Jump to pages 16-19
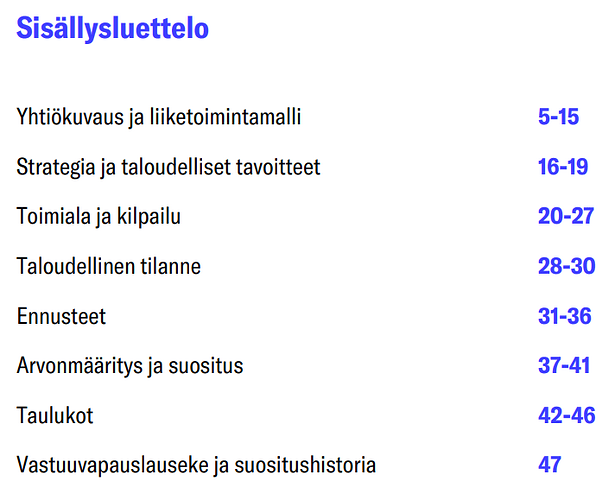 click(563, 167)
